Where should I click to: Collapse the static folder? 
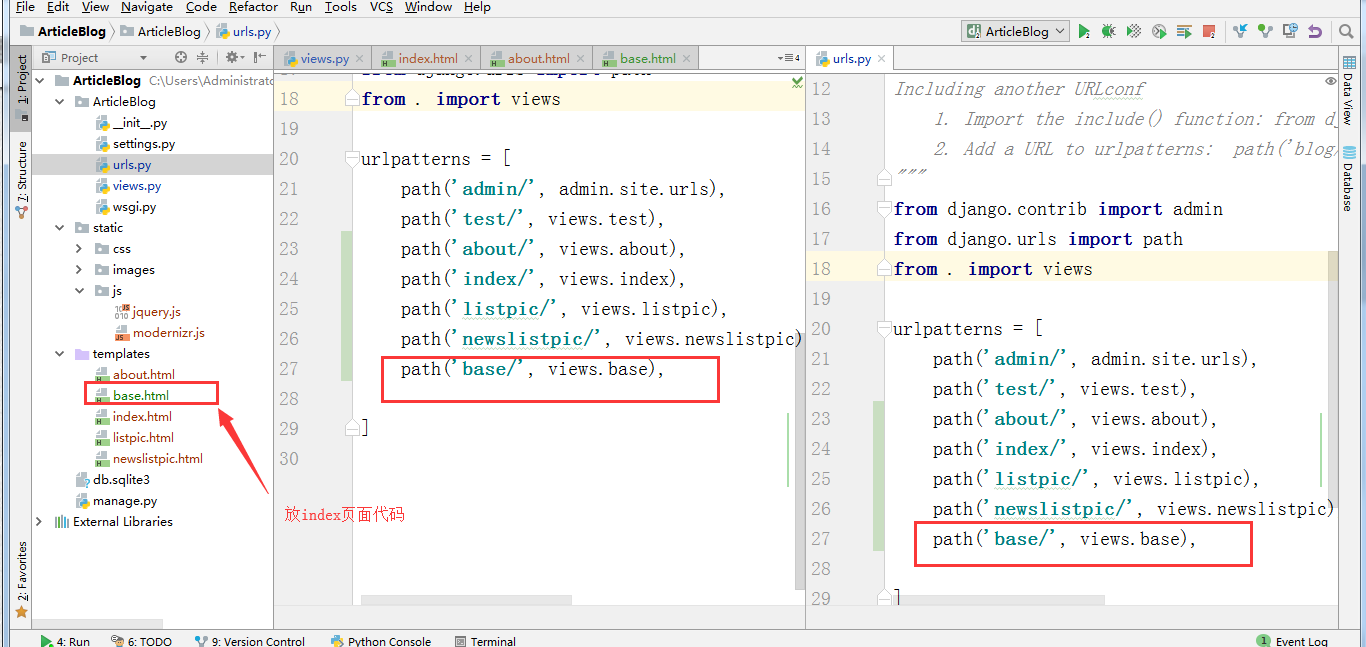tap(60, 228)
